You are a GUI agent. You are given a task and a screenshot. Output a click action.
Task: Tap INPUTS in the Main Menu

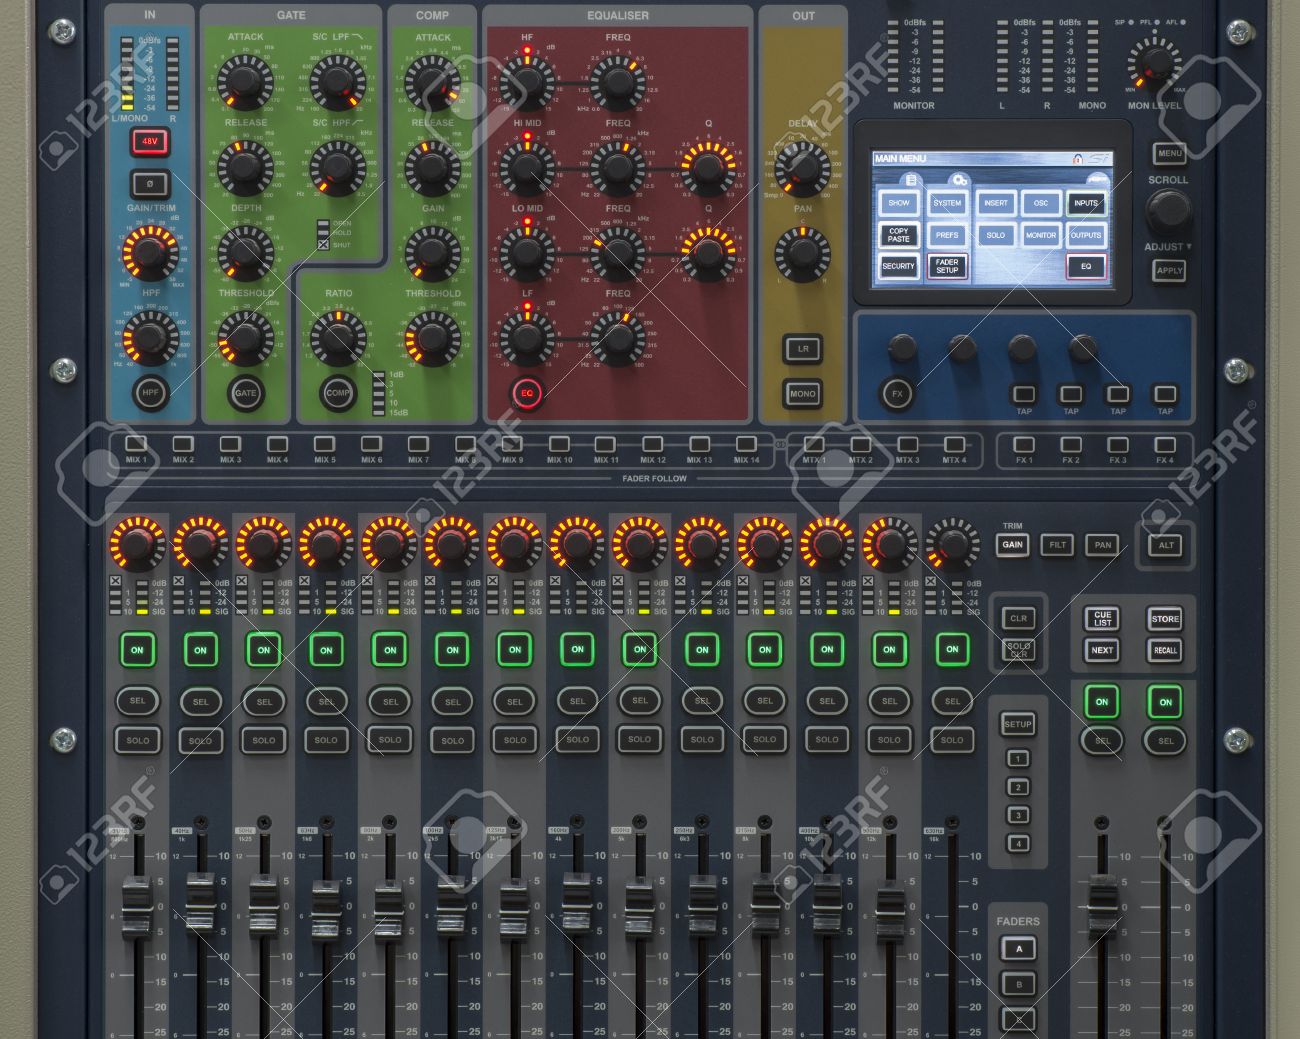pyautogui.click(x=1086, y=203)
